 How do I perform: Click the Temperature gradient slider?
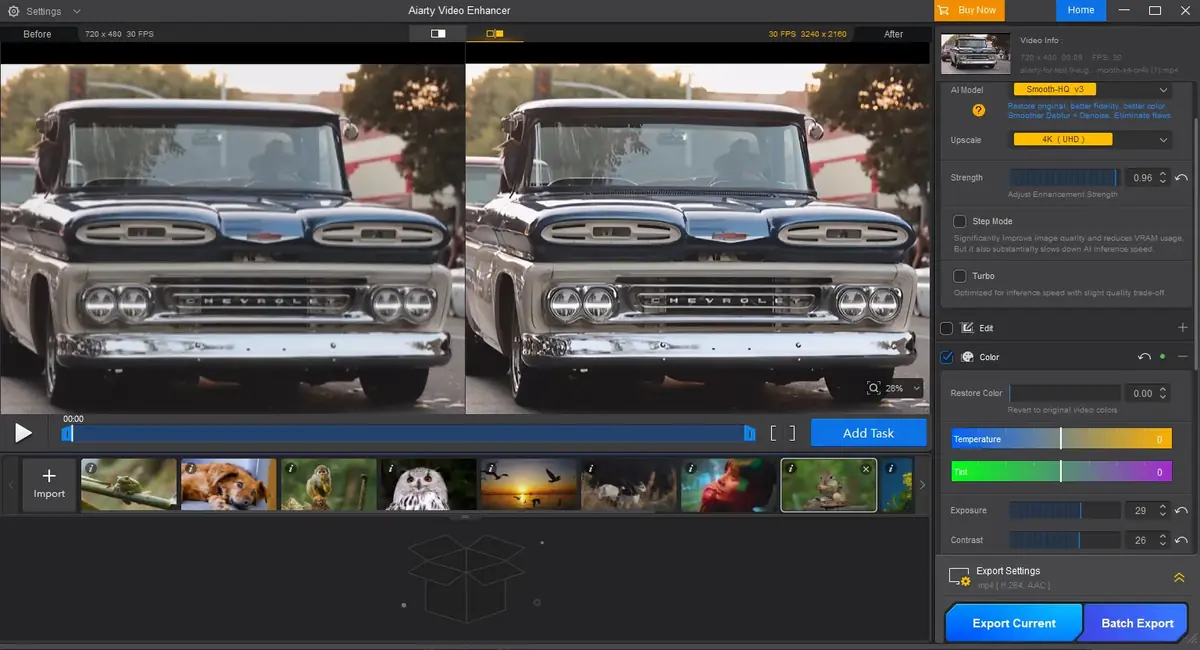(x=1060, y=439)
